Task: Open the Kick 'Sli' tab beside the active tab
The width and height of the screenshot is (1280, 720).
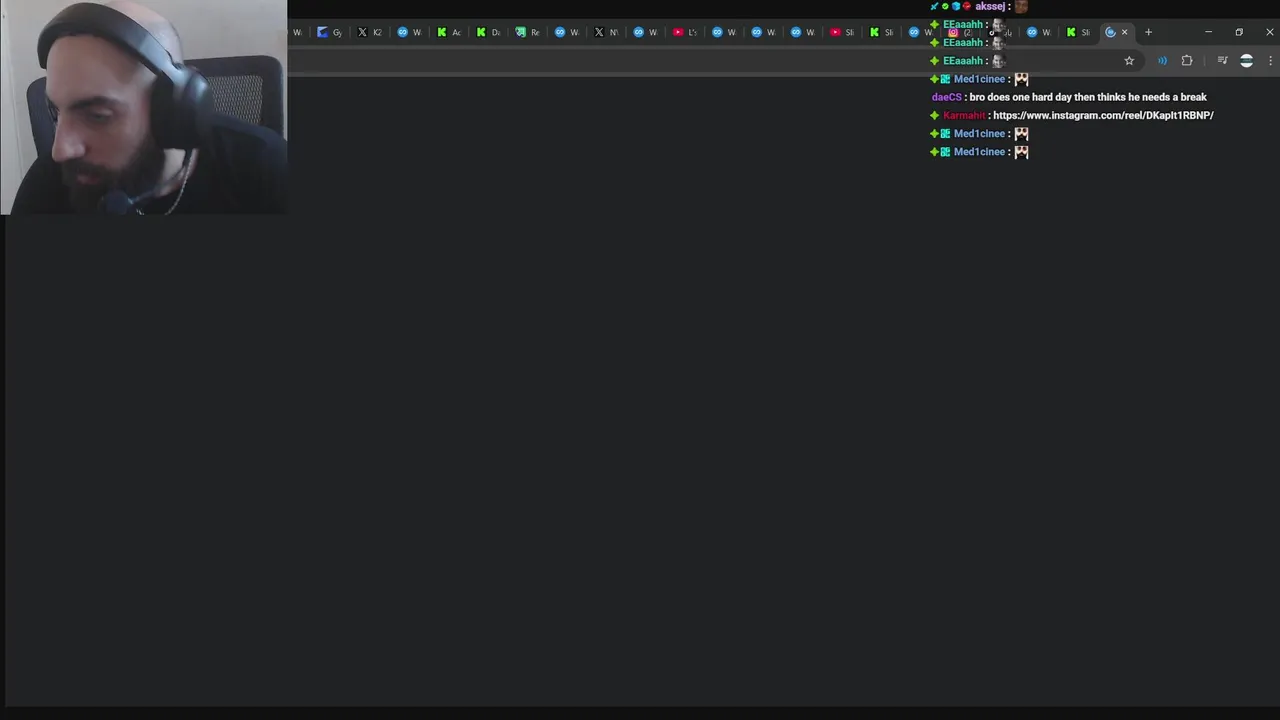Action: 1079,32
